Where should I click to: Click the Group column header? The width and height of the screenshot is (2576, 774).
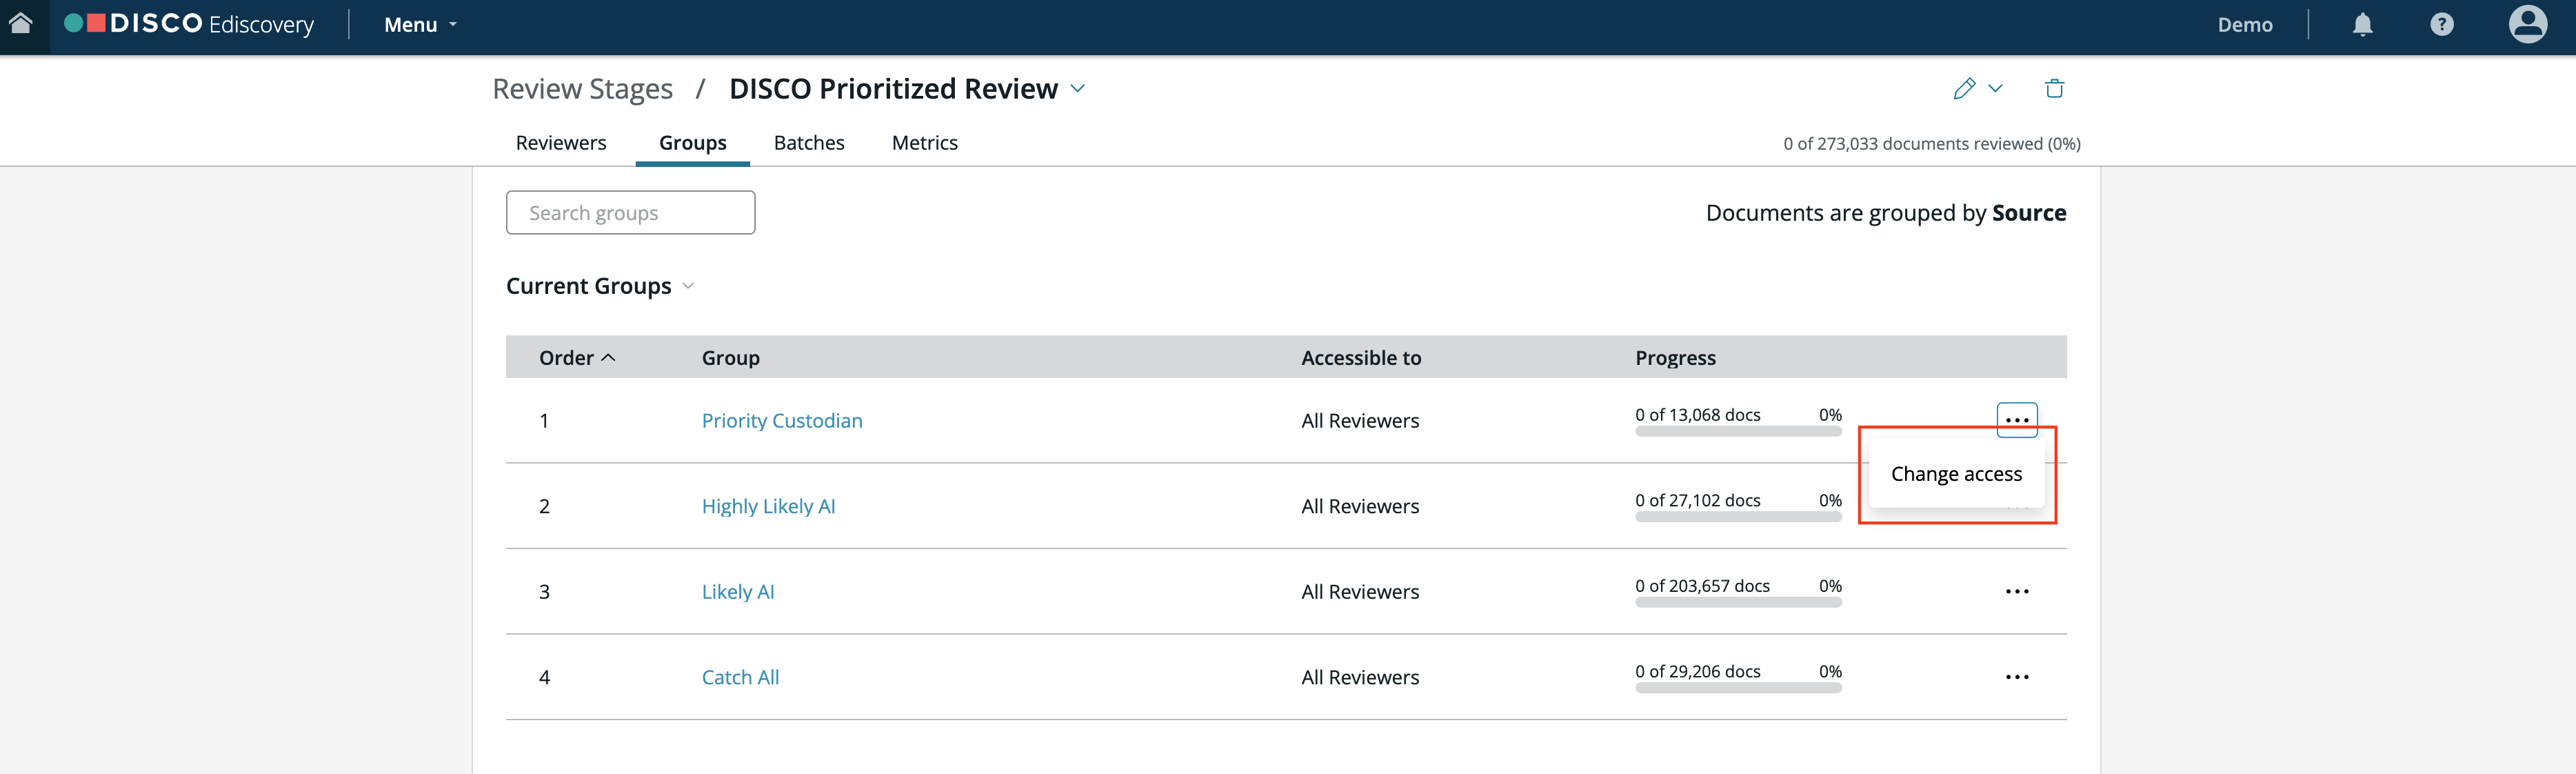pyautogui.click(x=731, y=357)
